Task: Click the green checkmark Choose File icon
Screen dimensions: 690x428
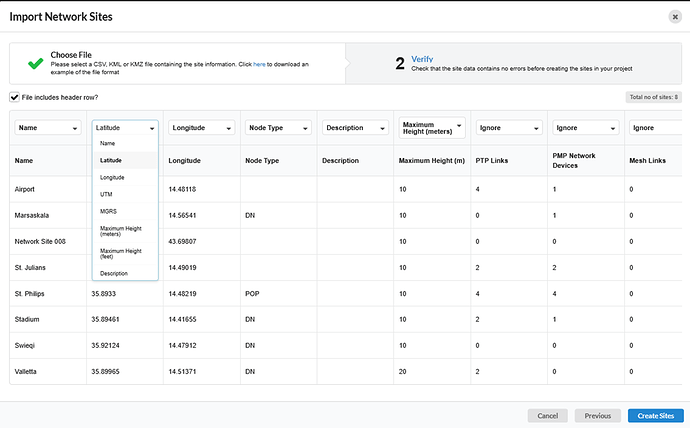Action: (35, 63)
